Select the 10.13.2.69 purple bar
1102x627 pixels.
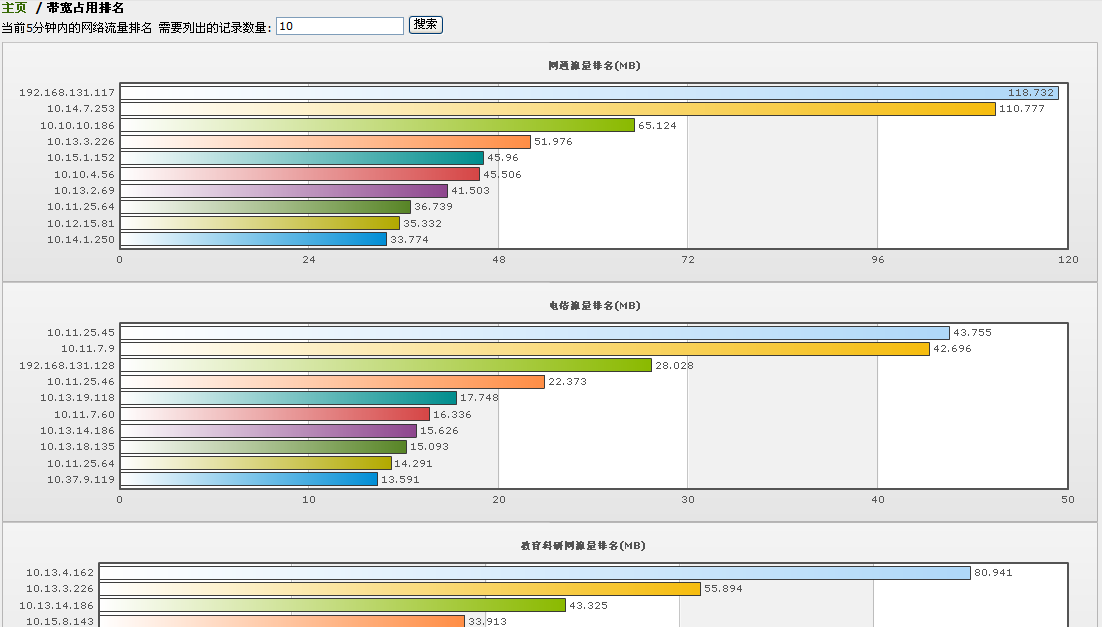tap(283, 191)
